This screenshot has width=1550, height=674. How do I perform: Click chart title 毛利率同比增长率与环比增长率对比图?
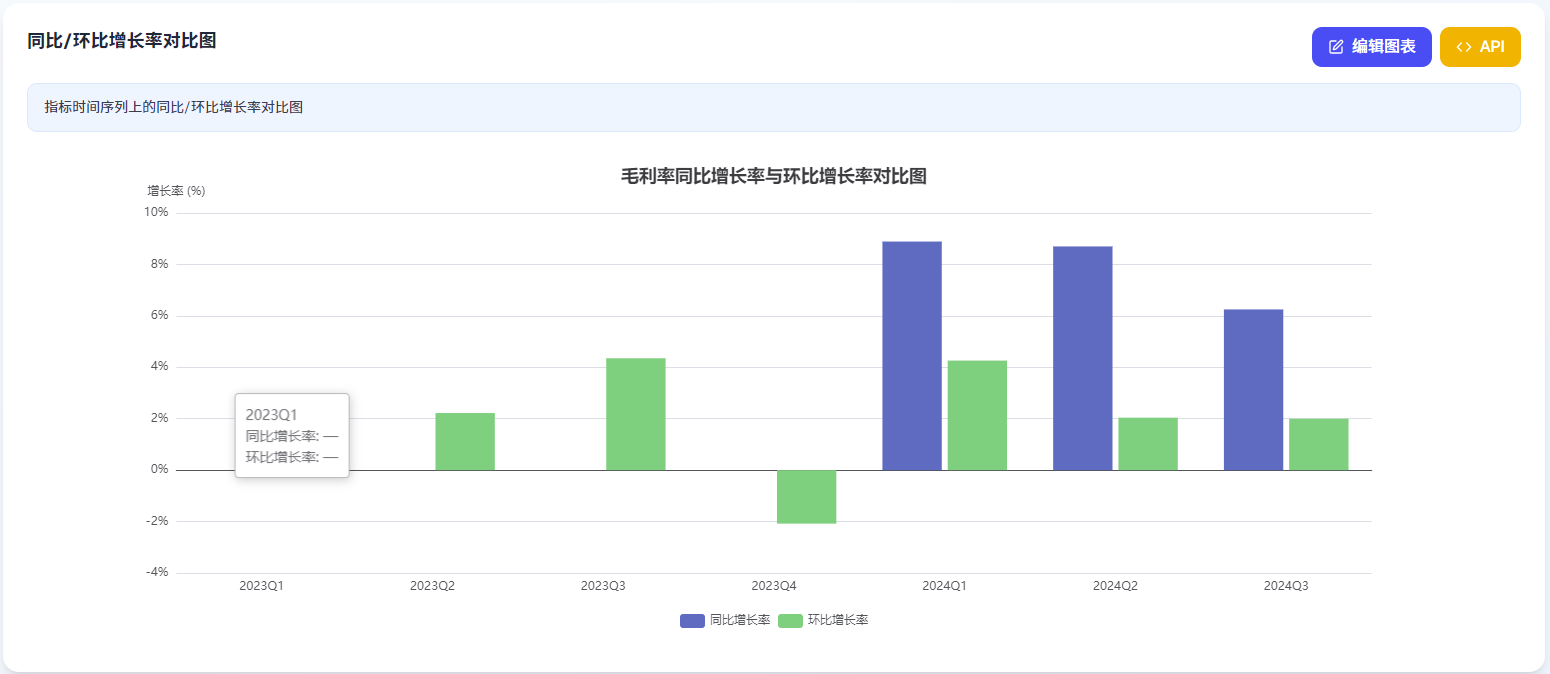click(x=774, y=177)
